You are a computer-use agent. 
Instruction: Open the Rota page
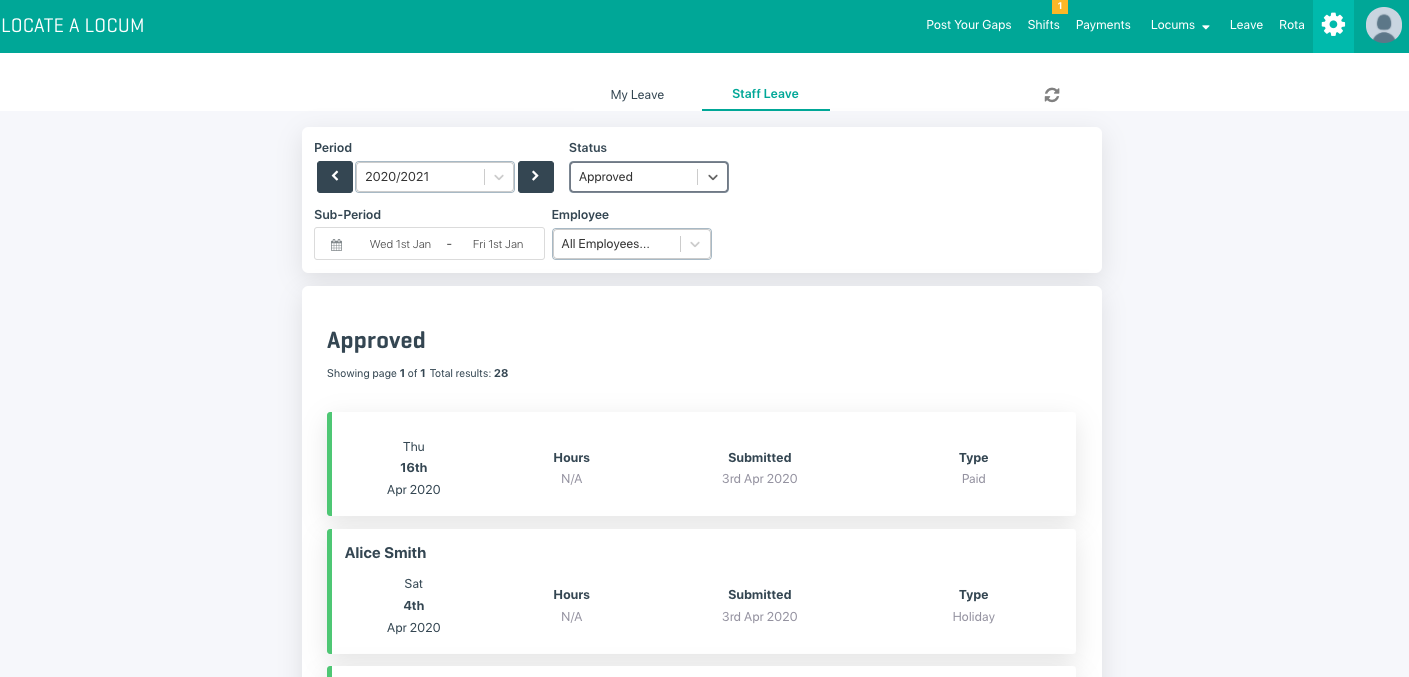tap(1292, 25)
